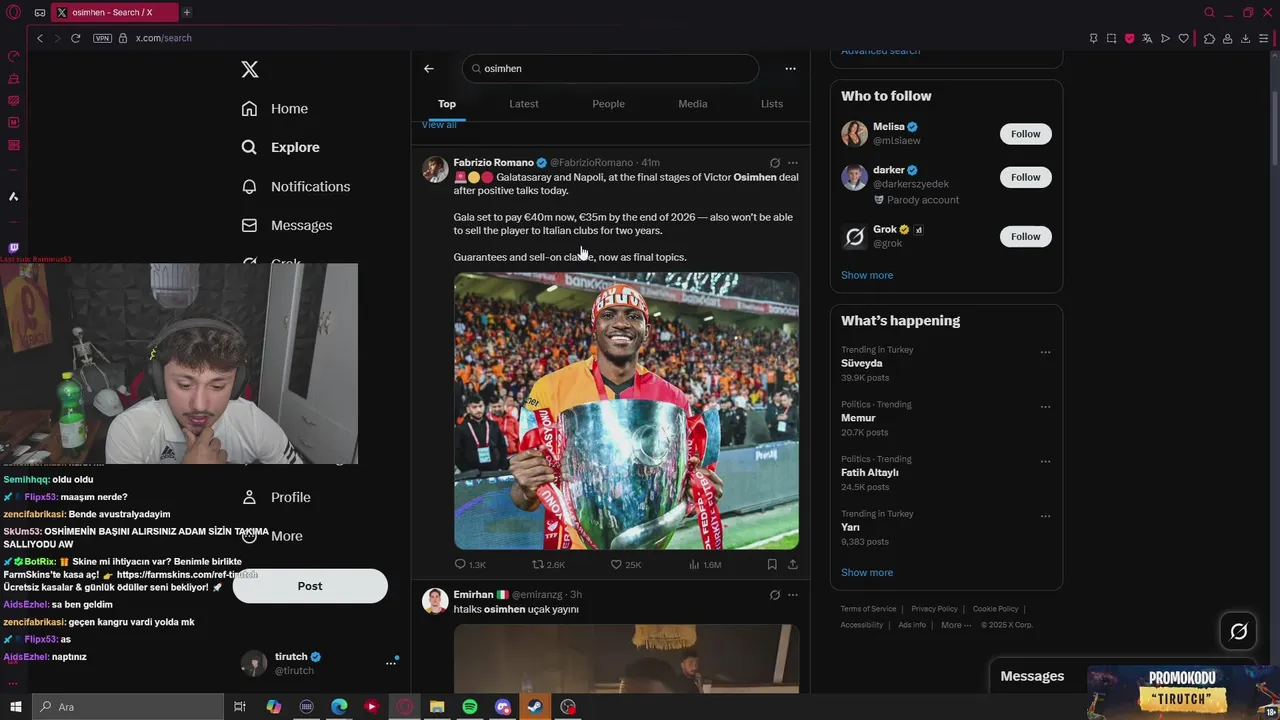1280x720 pixels.
Task: Share Fabrizio Romano tweet
Action: tap(793, 565)
